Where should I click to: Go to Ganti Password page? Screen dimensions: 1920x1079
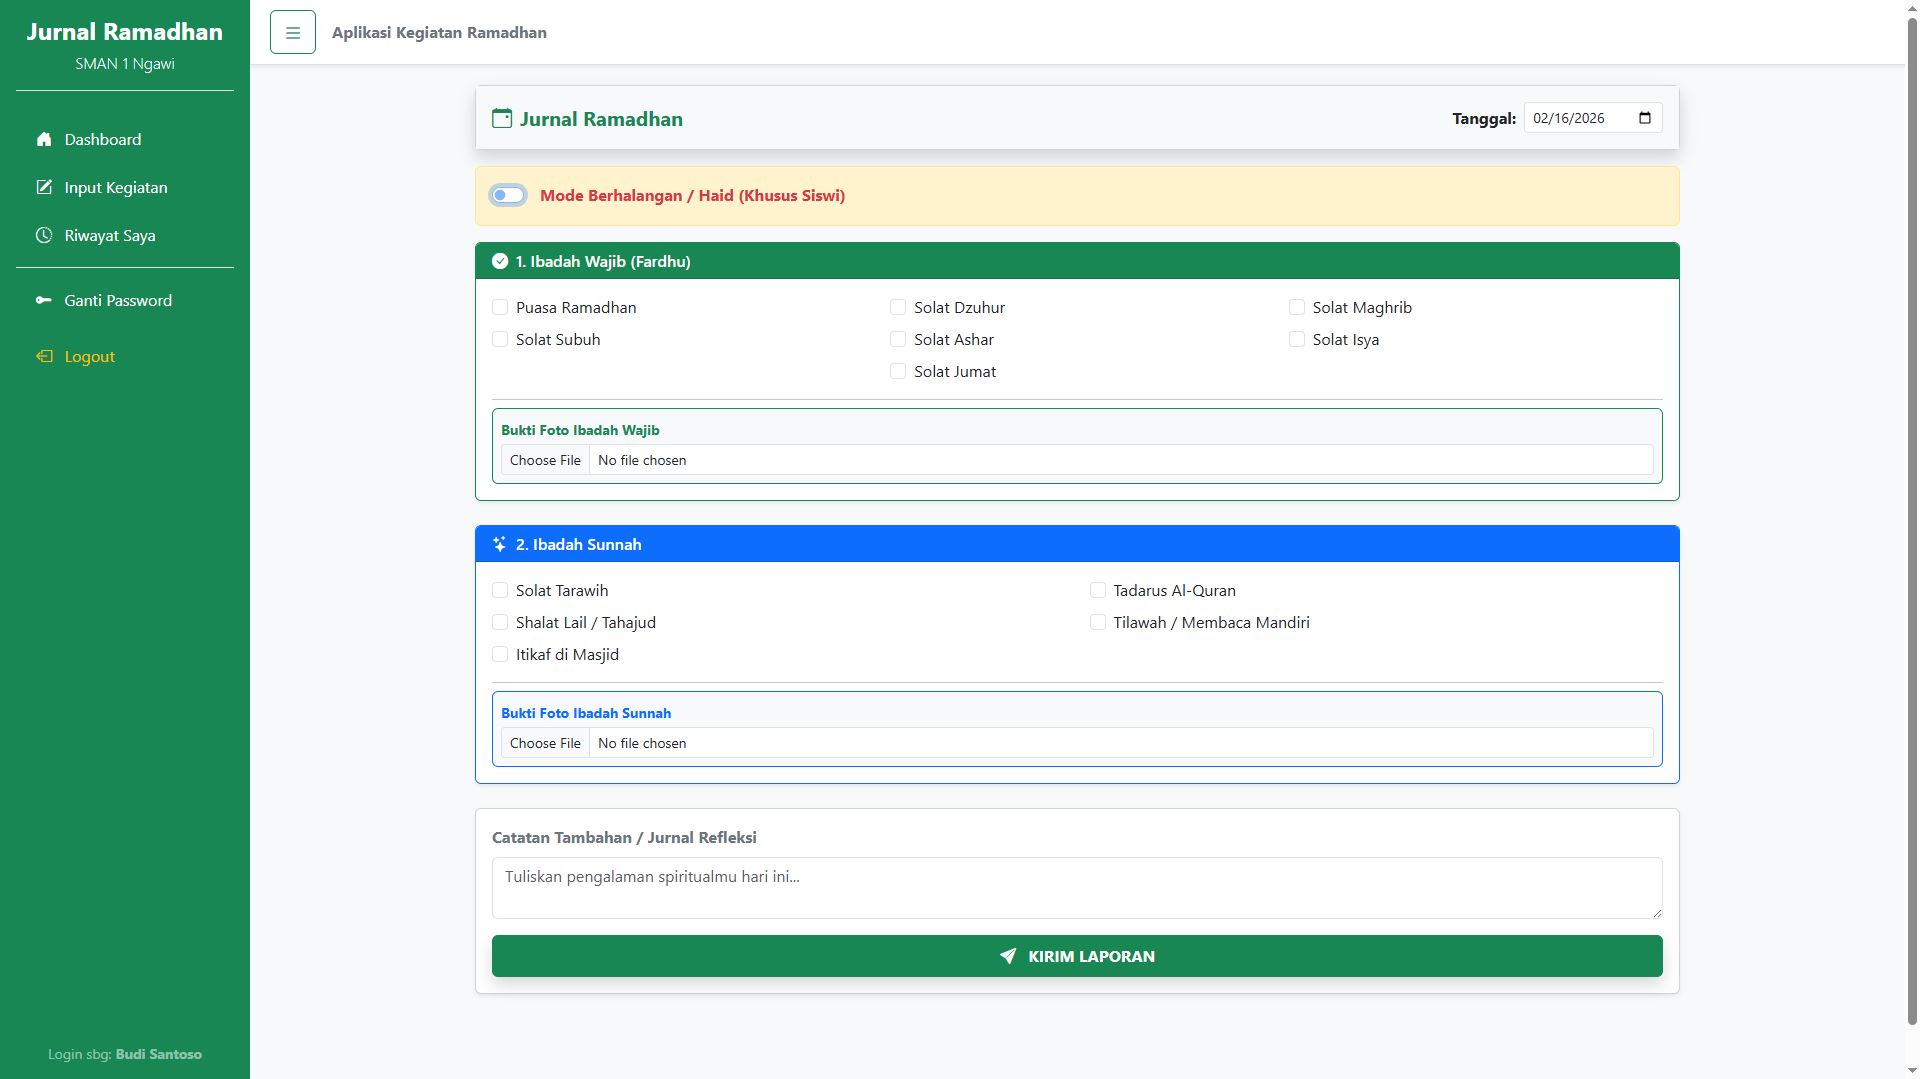click(x=118, y=300)
